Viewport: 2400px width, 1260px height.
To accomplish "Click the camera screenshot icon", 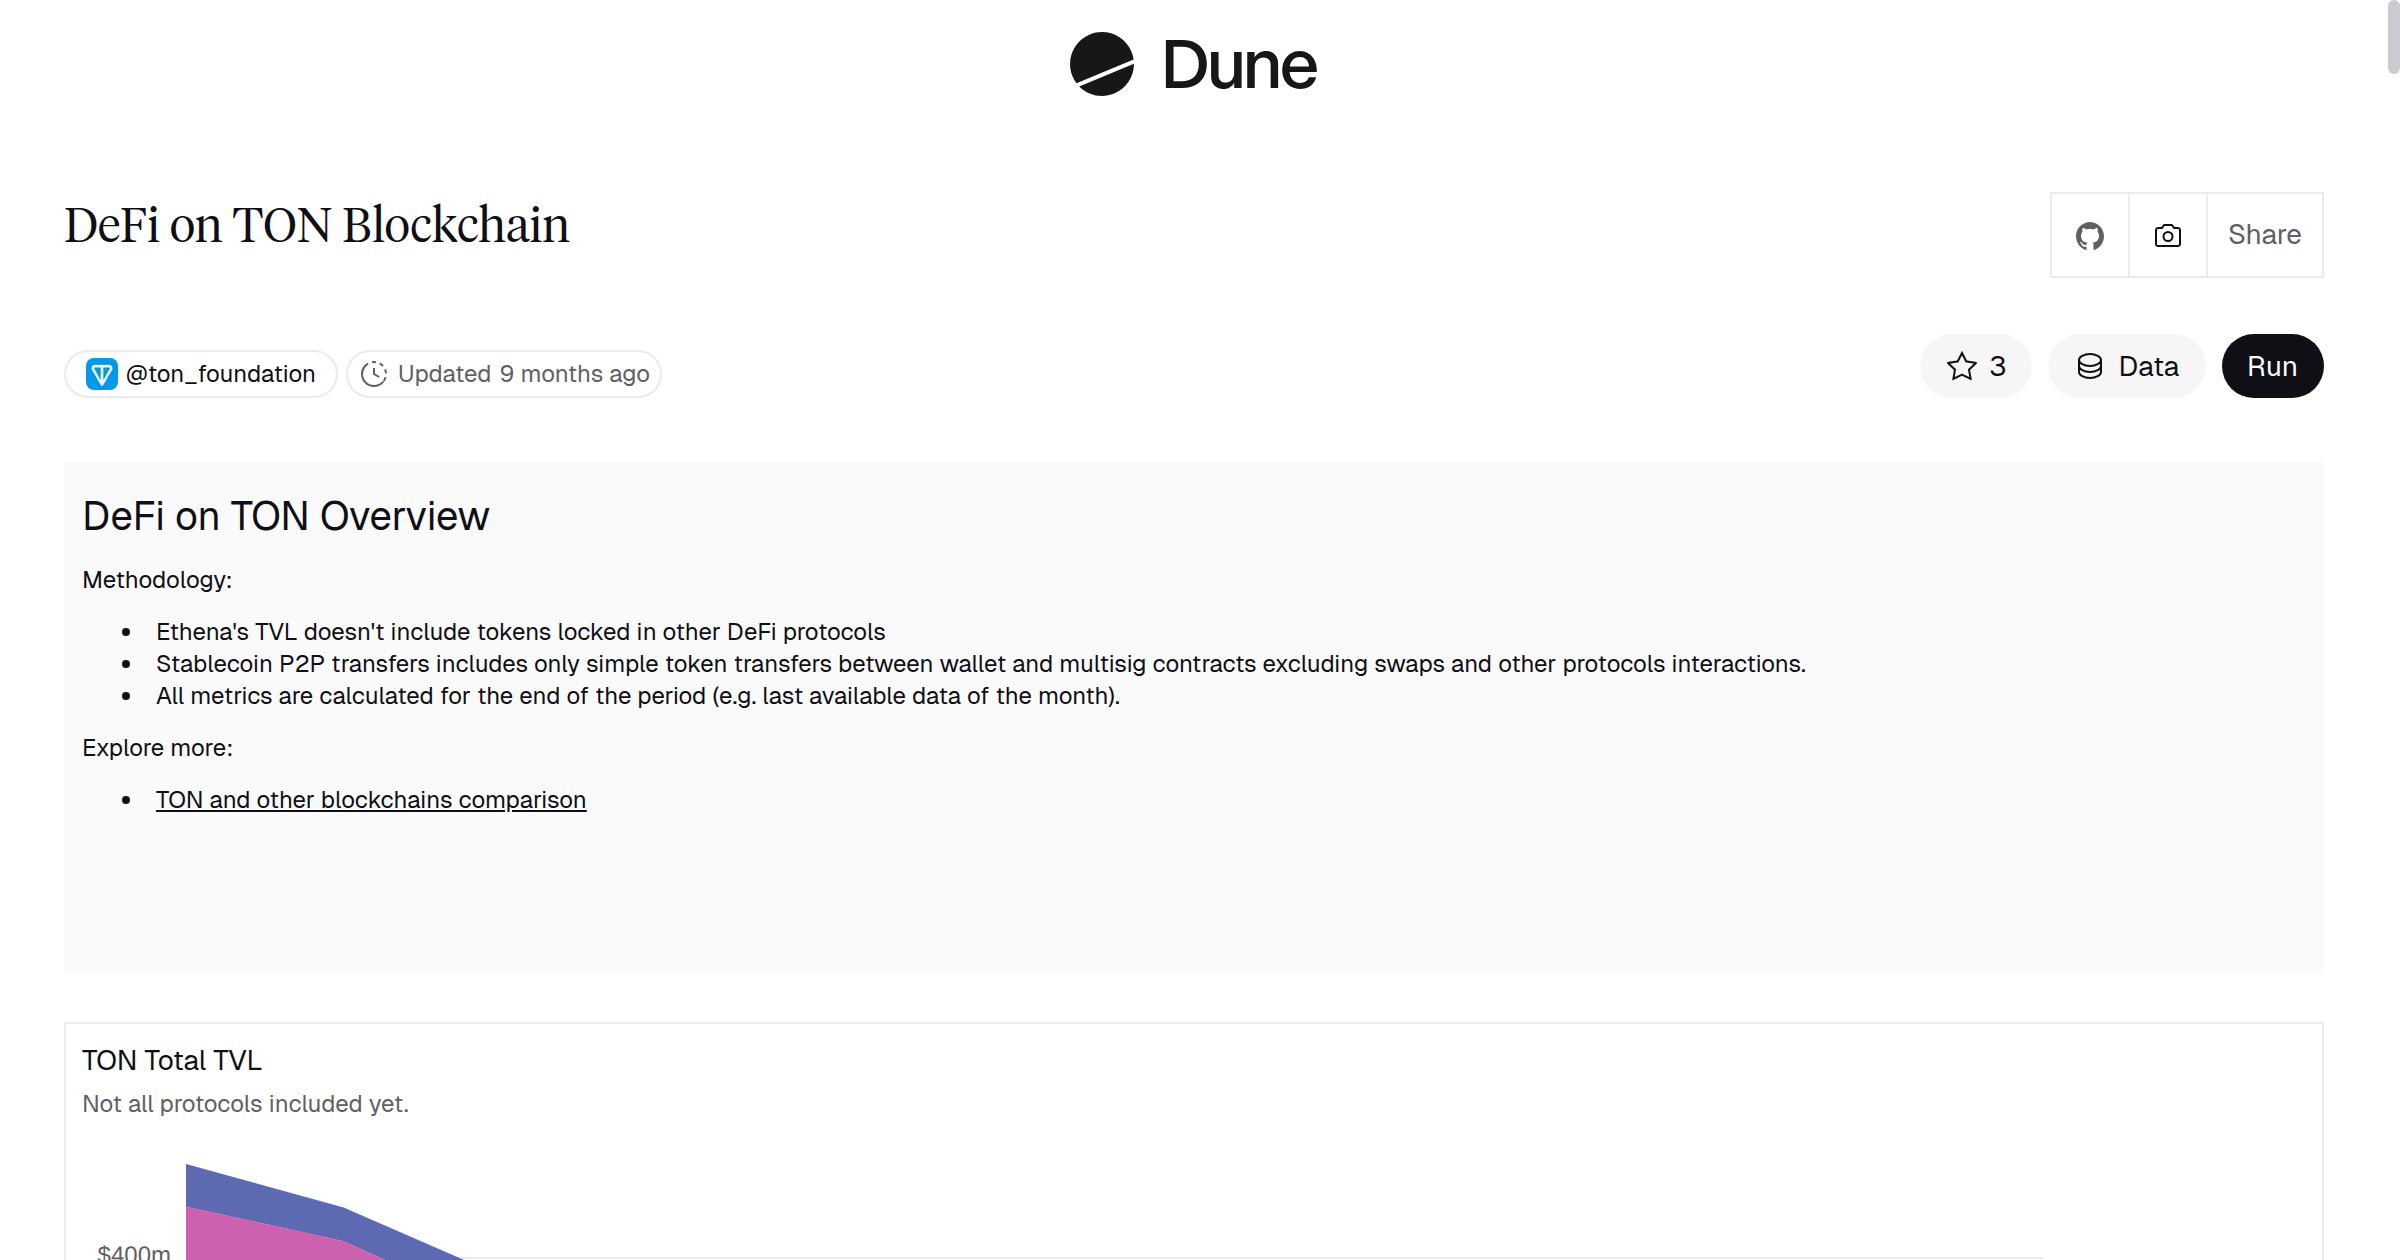I will pyautogui.click(x=2166, y=235).
